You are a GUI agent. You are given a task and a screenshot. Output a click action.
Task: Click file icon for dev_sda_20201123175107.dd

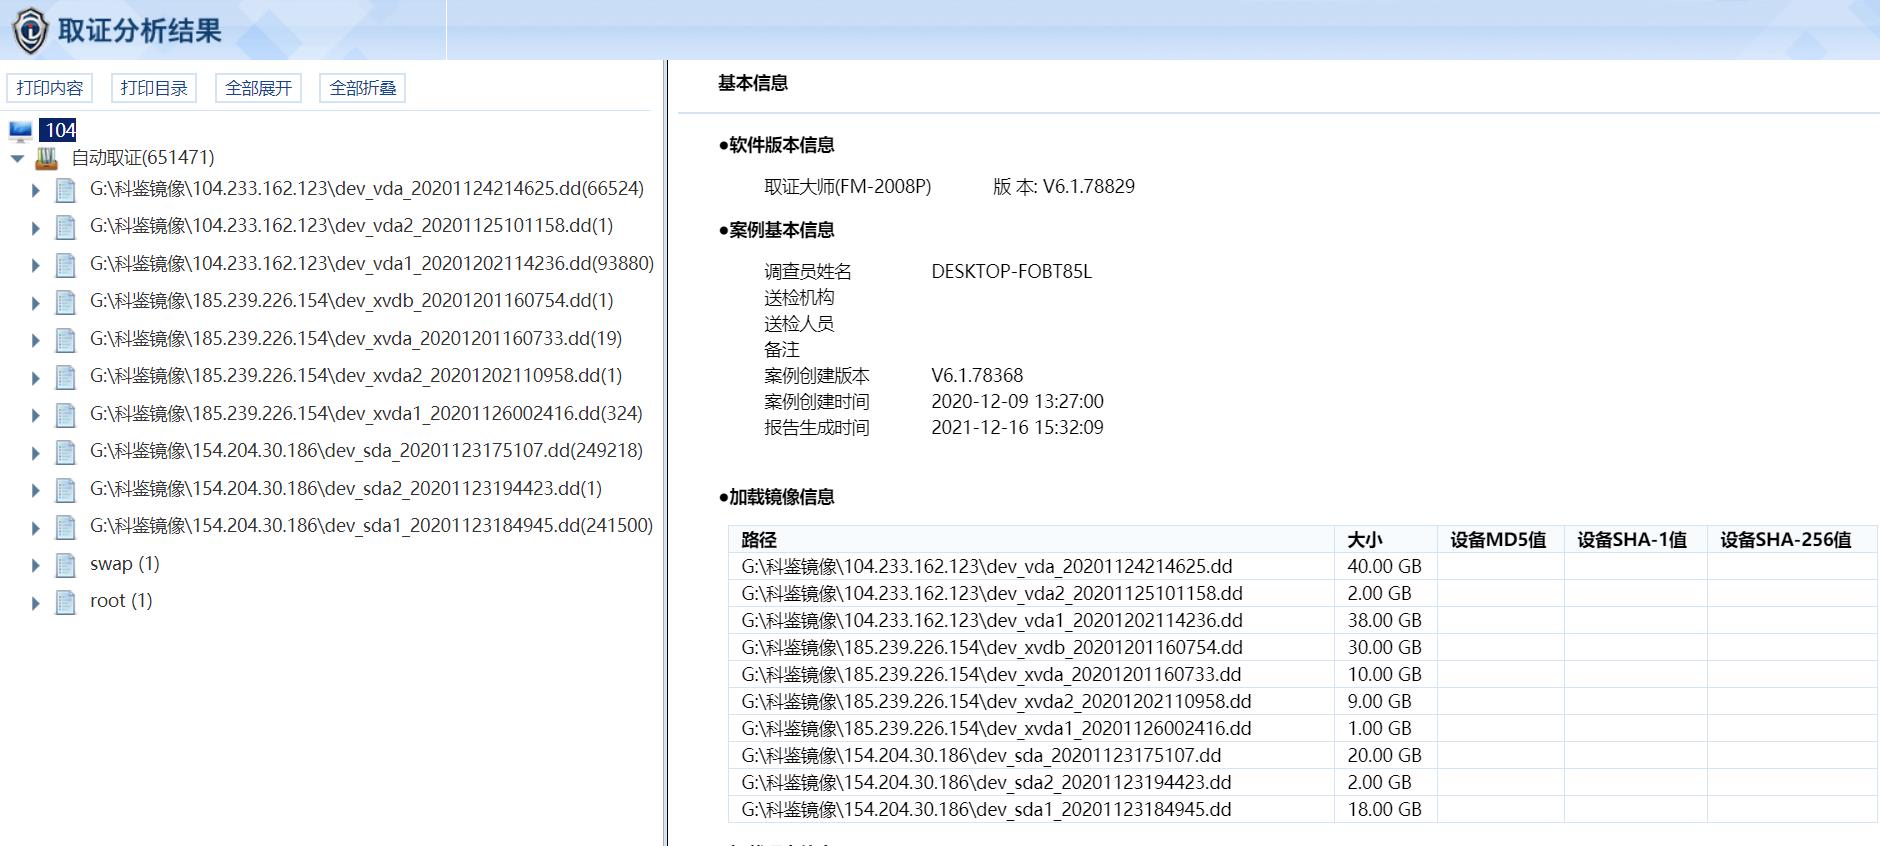pos(66,452)
